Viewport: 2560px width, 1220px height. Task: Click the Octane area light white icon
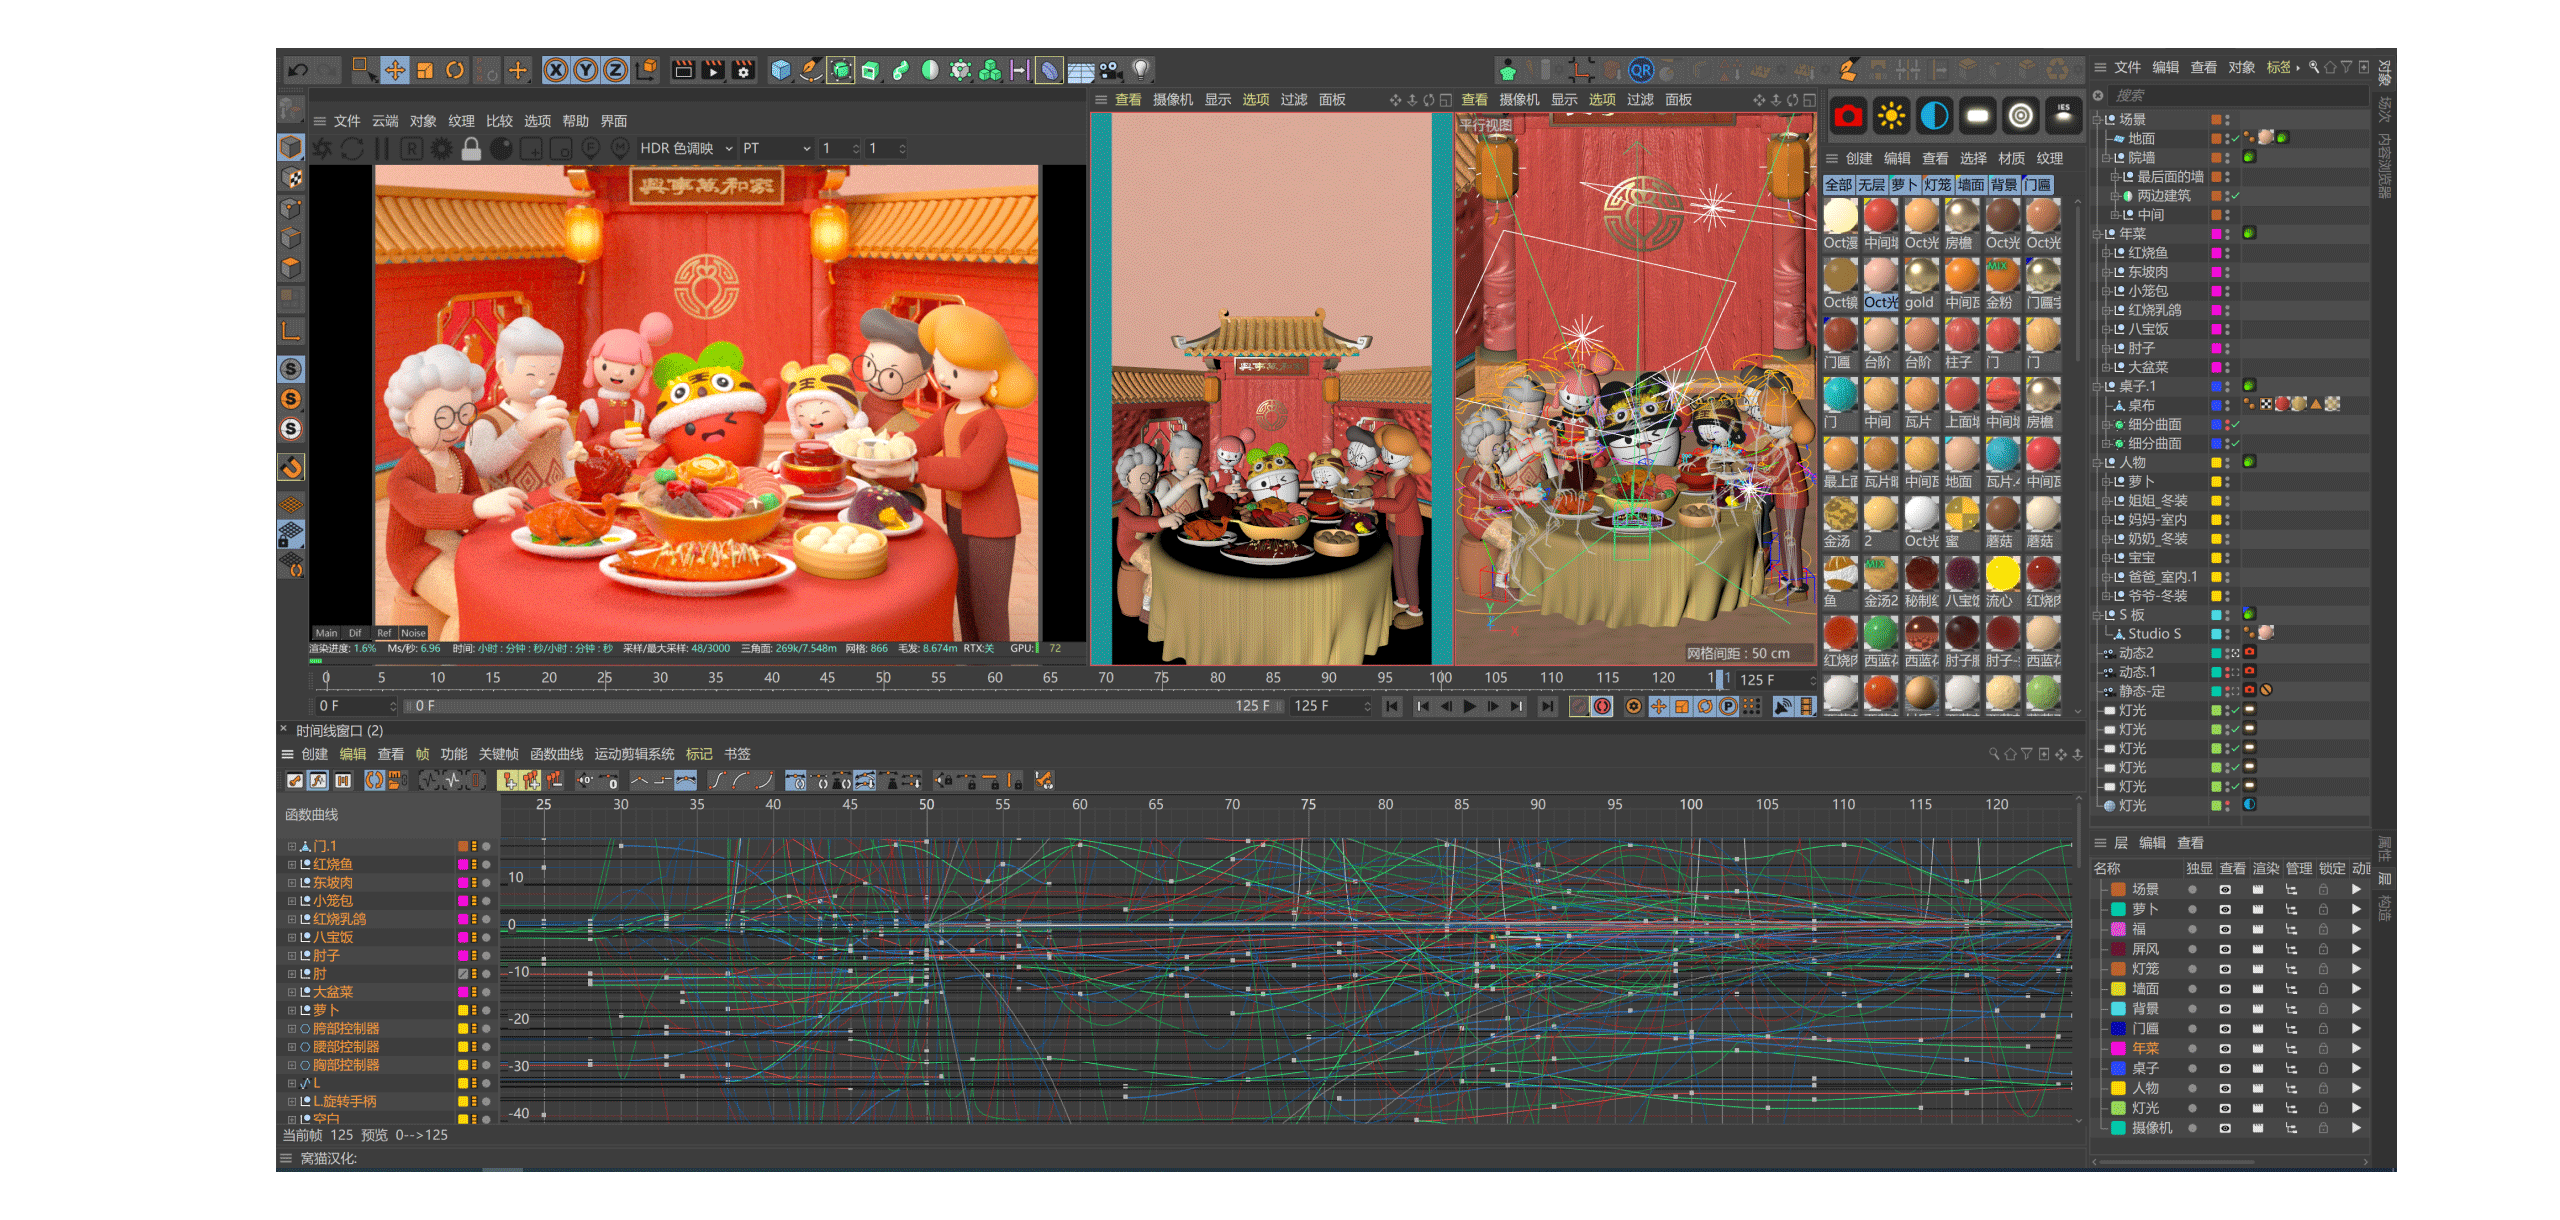1977,116
